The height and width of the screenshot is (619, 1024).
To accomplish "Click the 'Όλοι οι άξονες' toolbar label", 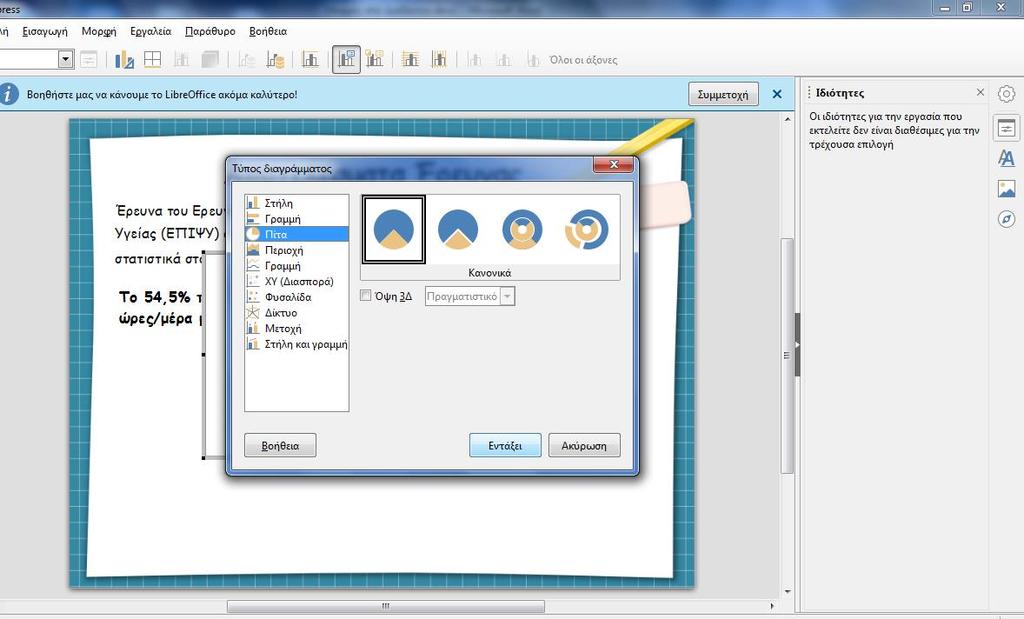I will pyautogui.click(x=583, y=60).
